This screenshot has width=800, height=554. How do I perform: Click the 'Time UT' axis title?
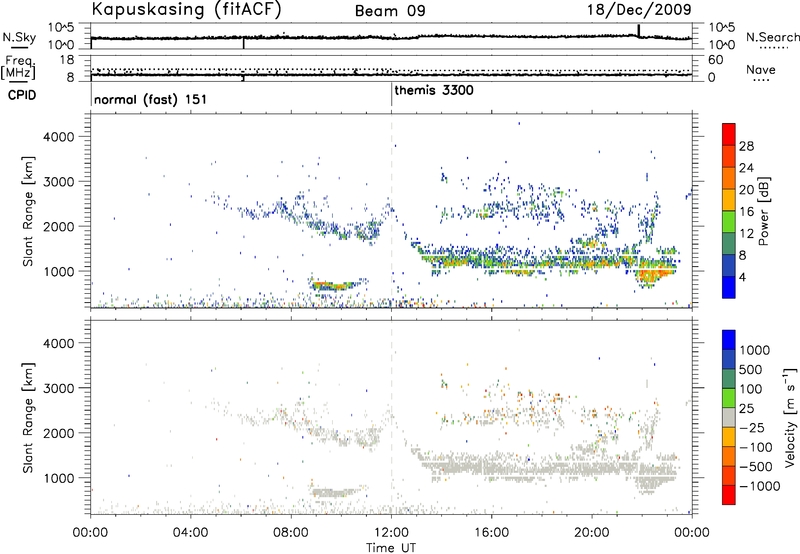pyautogui.click(x=391, y=548)
